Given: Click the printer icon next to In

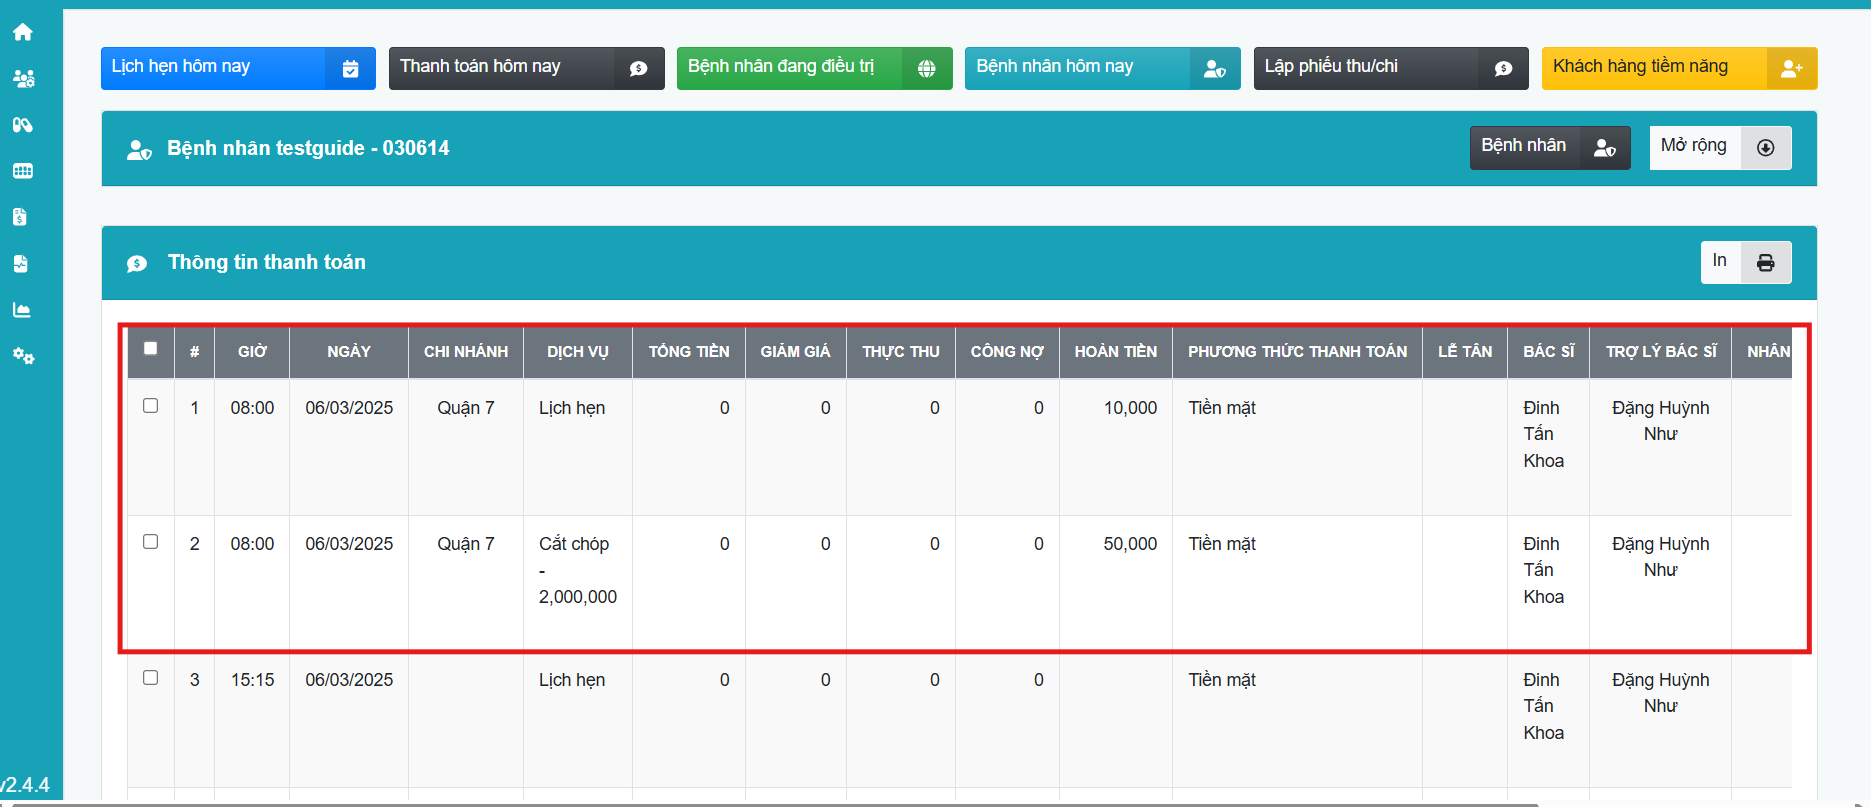Looking at the screenshot, I should (1765, 263).
